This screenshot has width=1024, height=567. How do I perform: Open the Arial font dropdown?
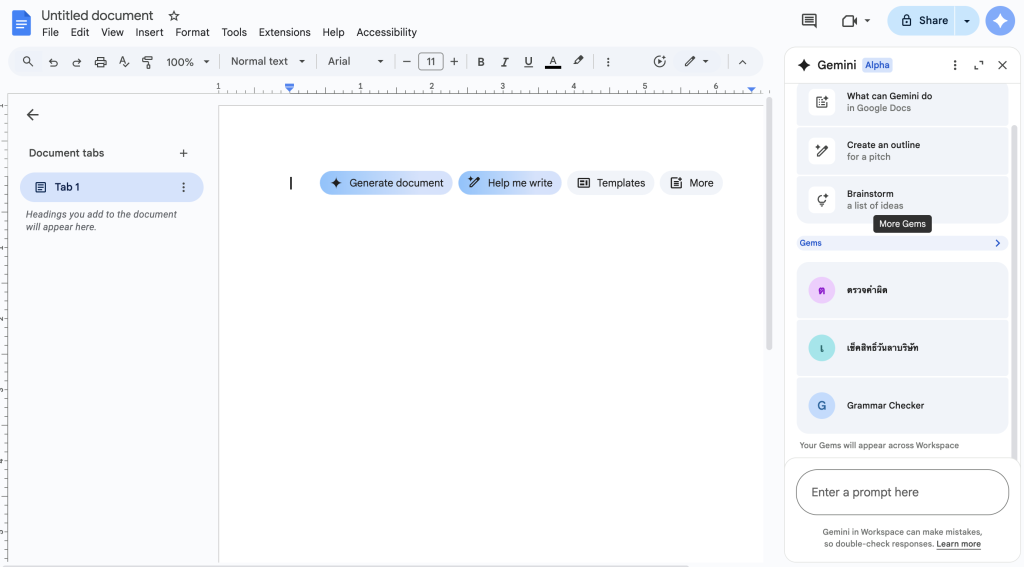[x=356, y=62]
